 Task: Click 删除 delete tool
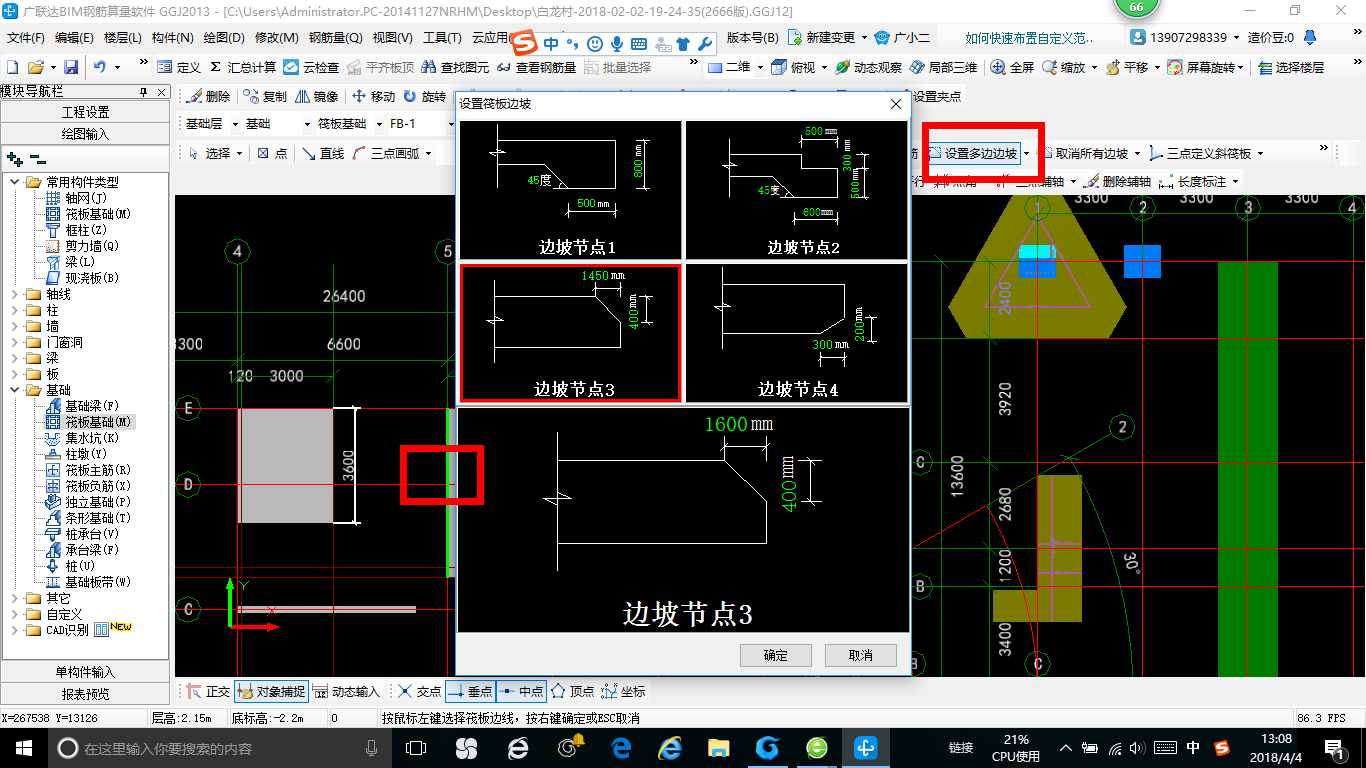pos(208,97)
